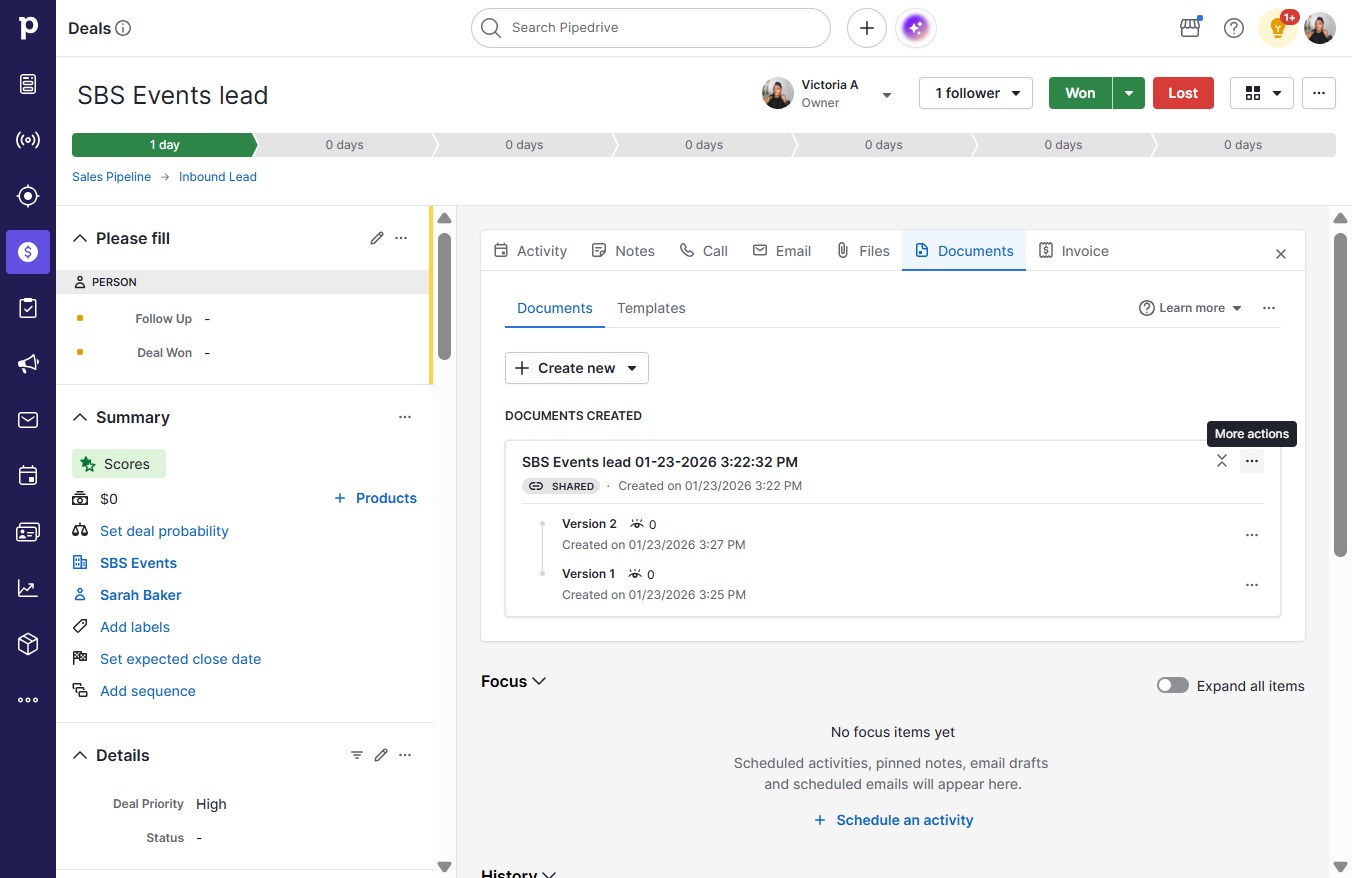Open the Projects clipboard sidebar icon
Viewport: 1352px width, 878px height.
click(28, 308)
